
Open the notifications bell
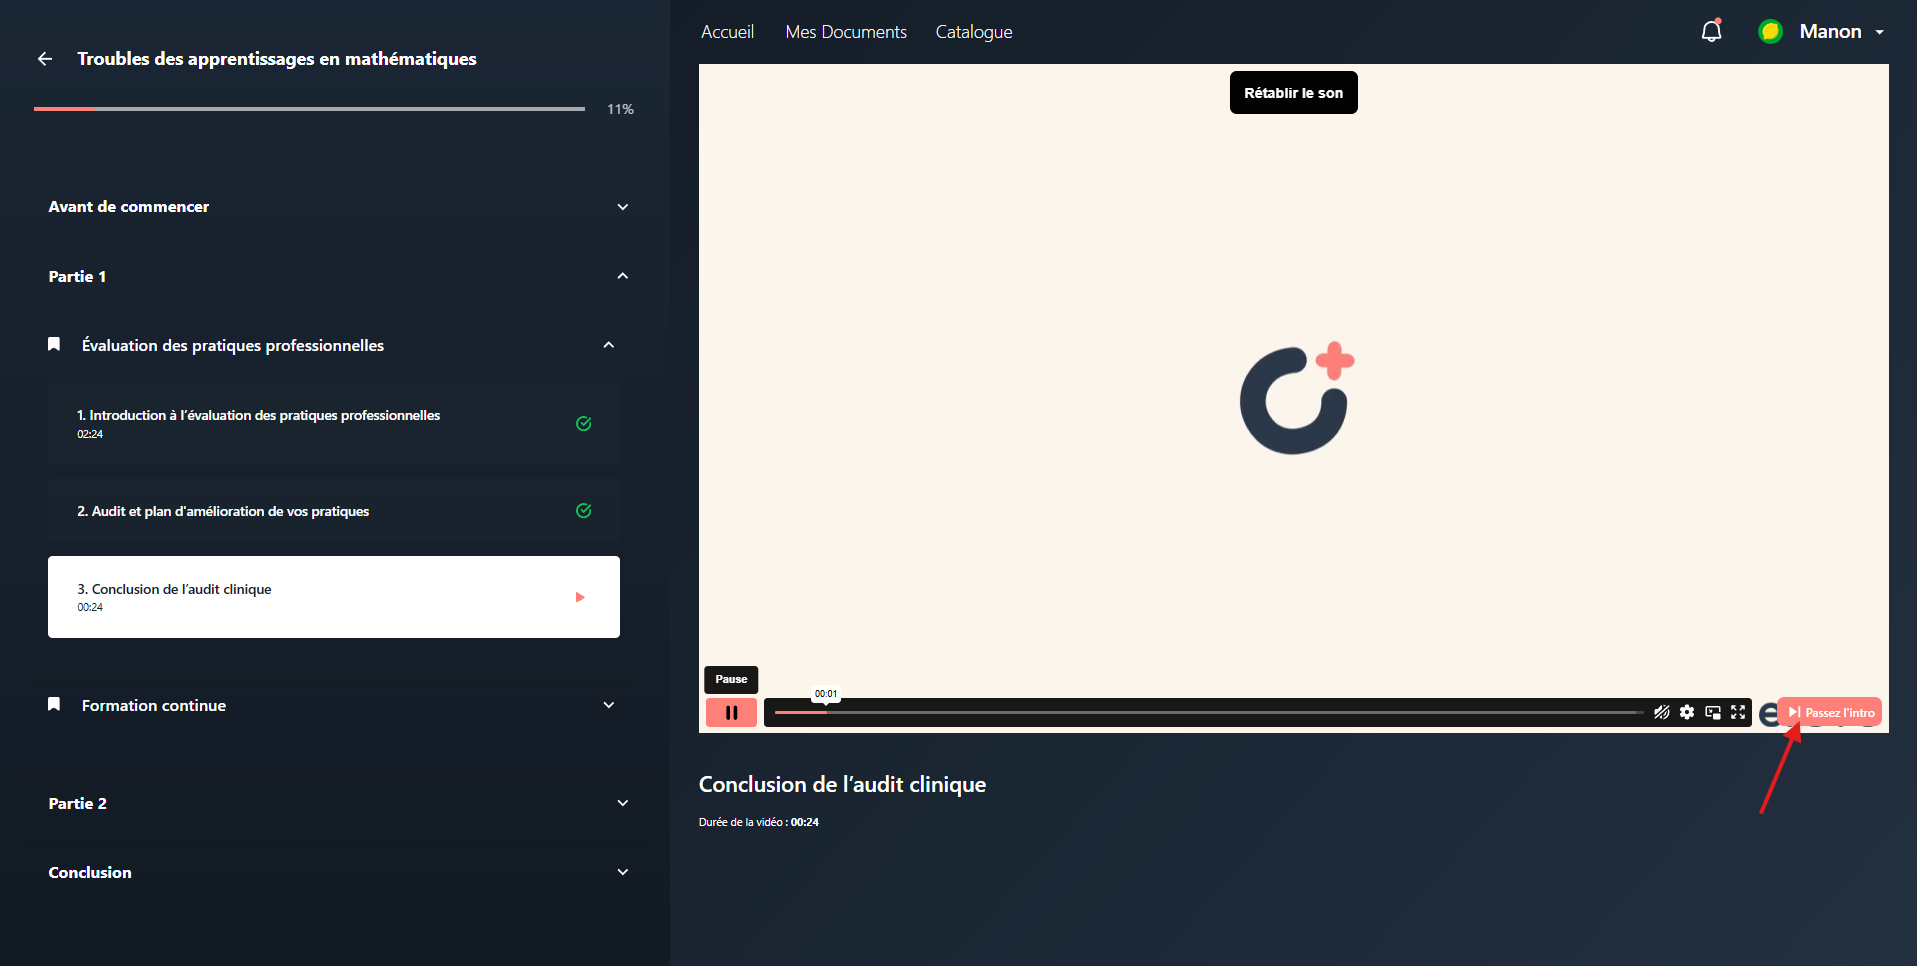[1711, 31]
